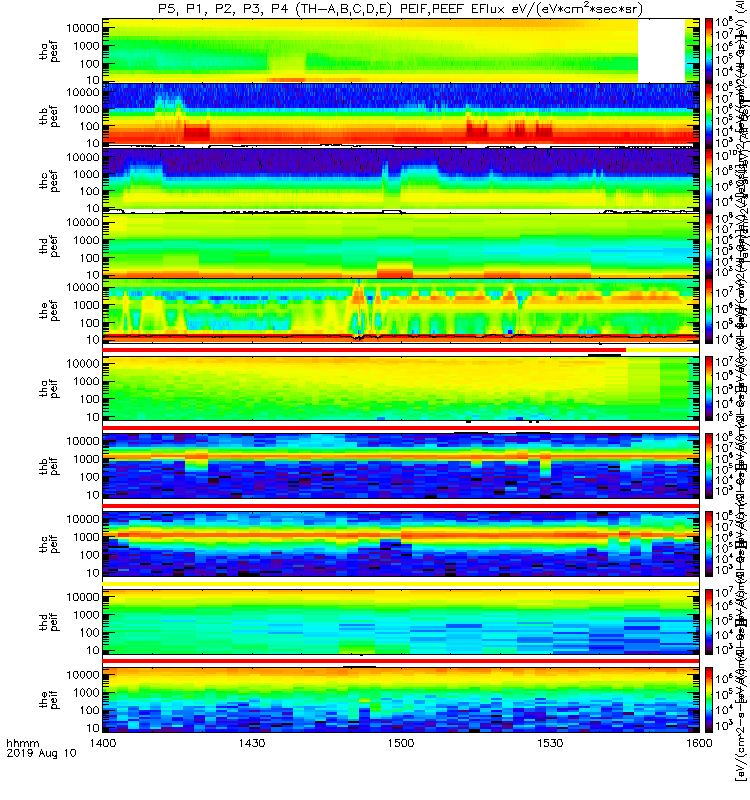Viewport: 750px width, 800px height.
Task: Click the 'the peef' electron spectrogram
Action: 401,311
